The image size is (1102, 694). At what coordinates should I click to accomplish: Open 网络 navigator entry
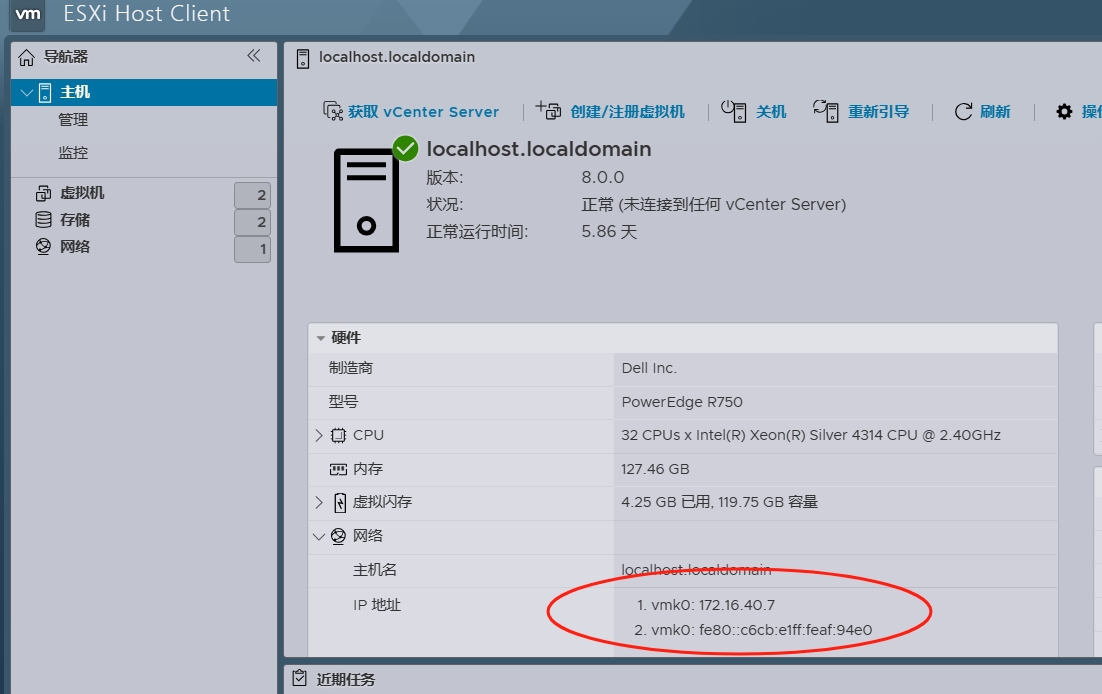point(75,246)
